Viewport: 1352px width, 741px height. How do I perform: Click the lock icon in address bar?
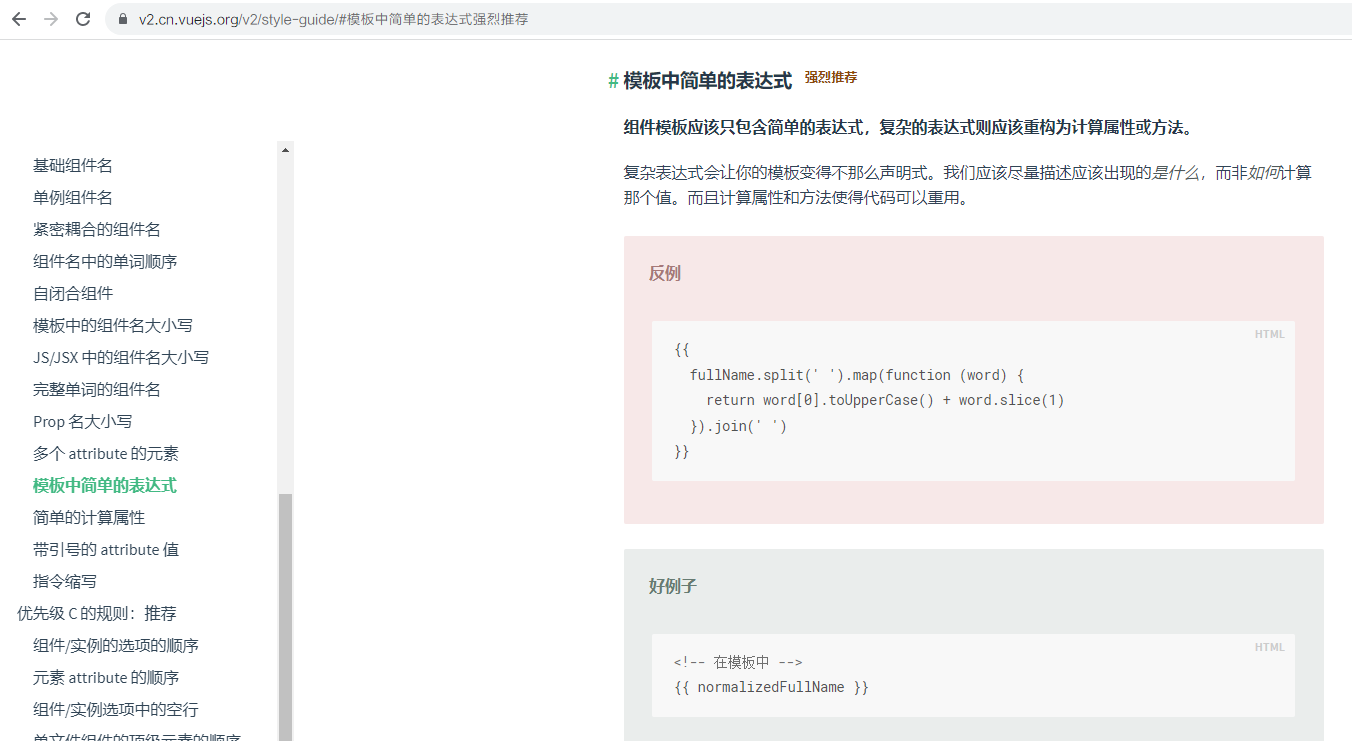(124, 19)
